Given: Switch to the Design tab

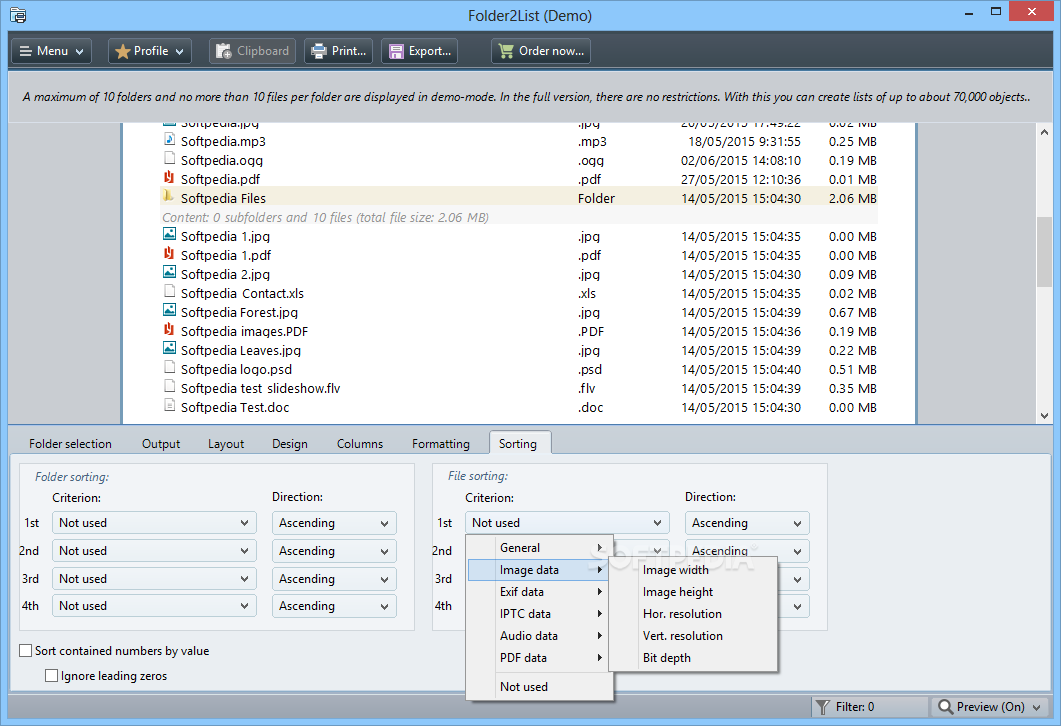Looking at the screenshot, I should coord(290,444).
